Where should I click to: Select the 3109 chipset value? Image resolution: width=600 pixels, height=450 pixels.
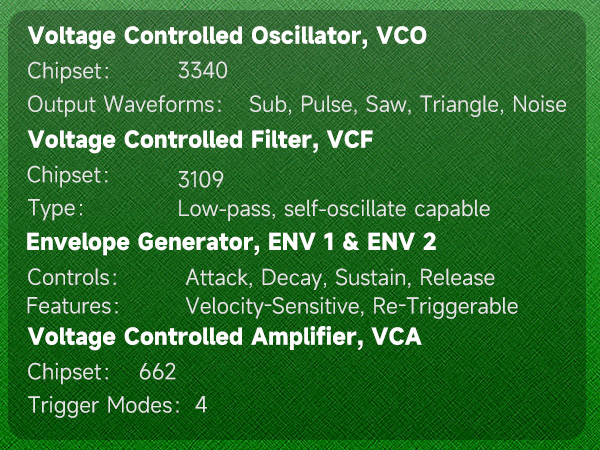click(x=200, y=180)
